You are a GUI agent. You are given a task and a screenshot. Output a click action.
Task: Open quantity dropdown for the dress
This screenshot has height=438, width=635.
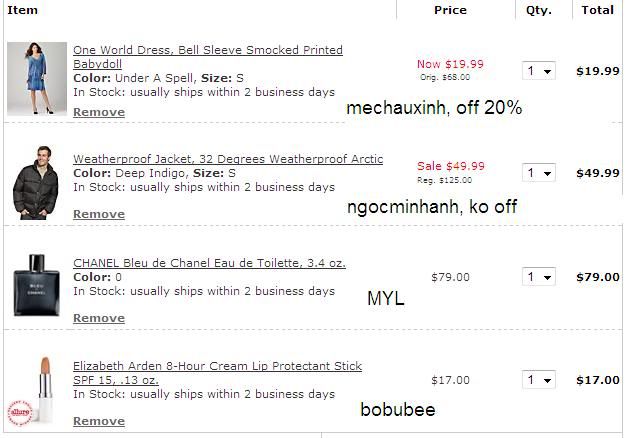[x=538, y=71]
